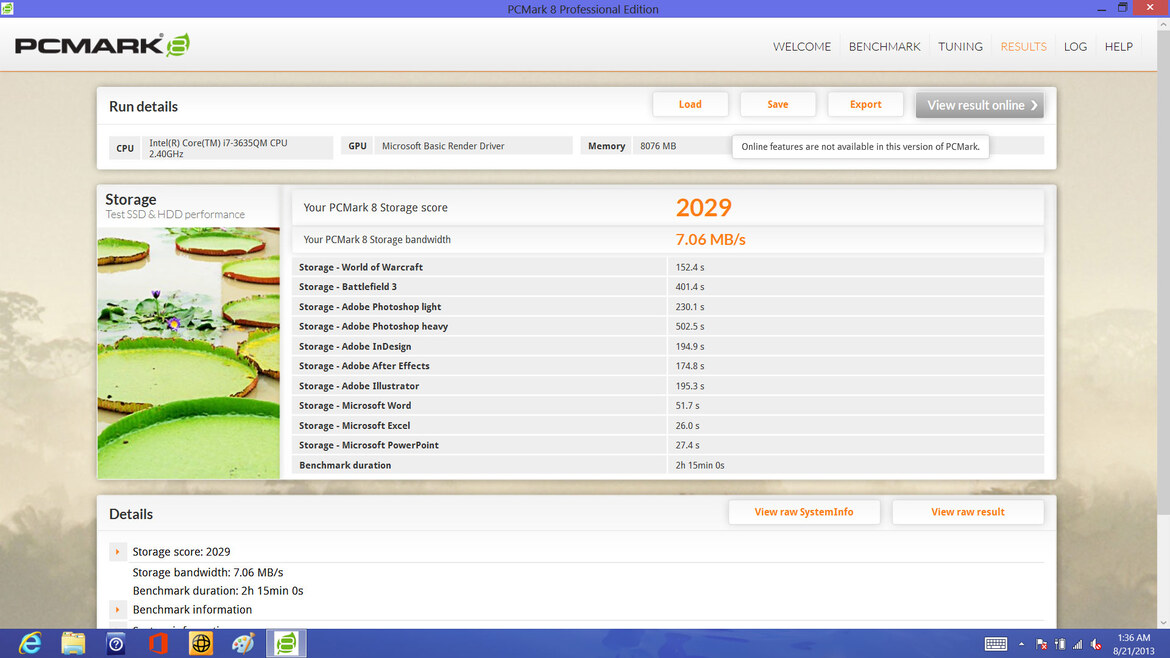Click the muted volume tray icon
Image resolution: width=1170 pixels, height=658 pixels.
(x=1096, y=644)
